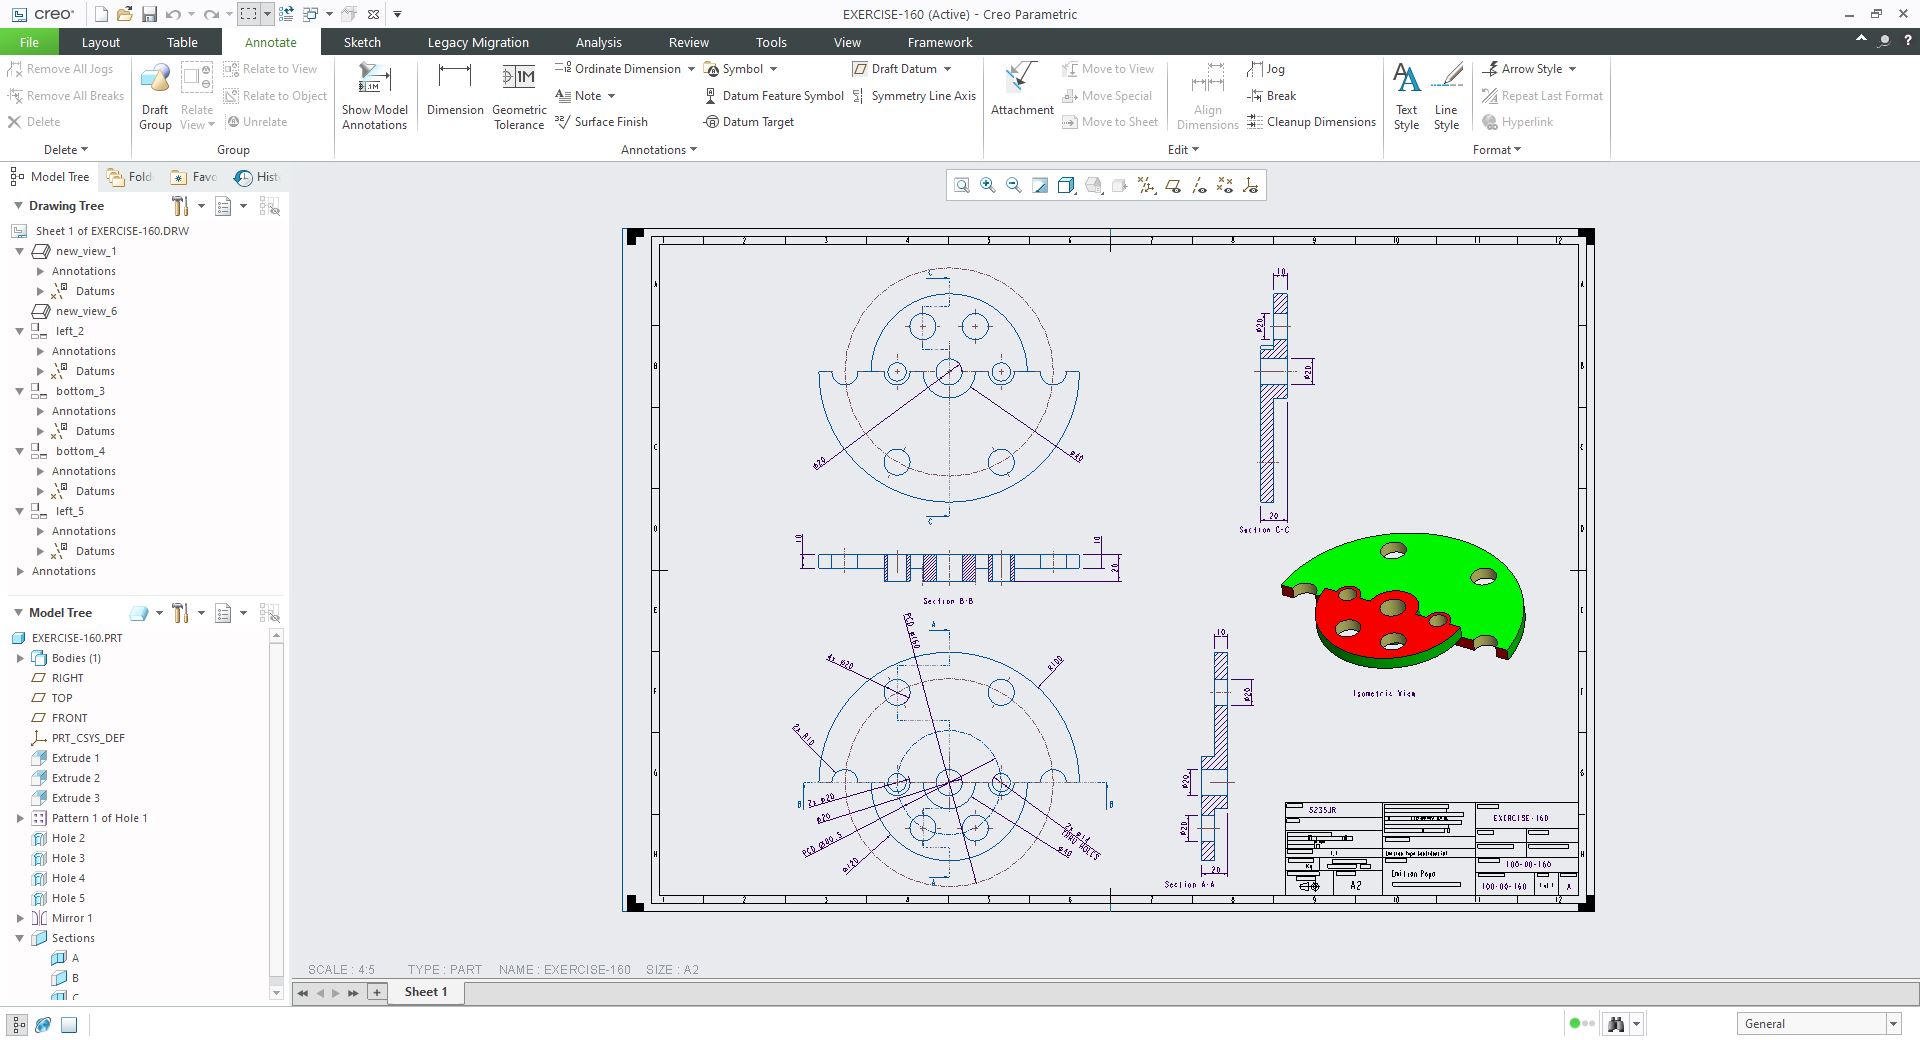Viewport: 1920px width, 1040px height.
Task: Expand the Annotations group overflow arrow
Action: coord(694,150)
